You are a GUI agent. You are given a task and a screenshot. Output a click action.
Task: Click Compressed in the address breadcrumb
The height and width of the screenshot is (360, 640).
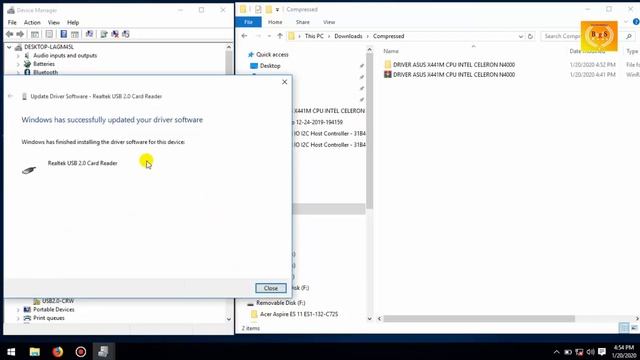point(388,36)
